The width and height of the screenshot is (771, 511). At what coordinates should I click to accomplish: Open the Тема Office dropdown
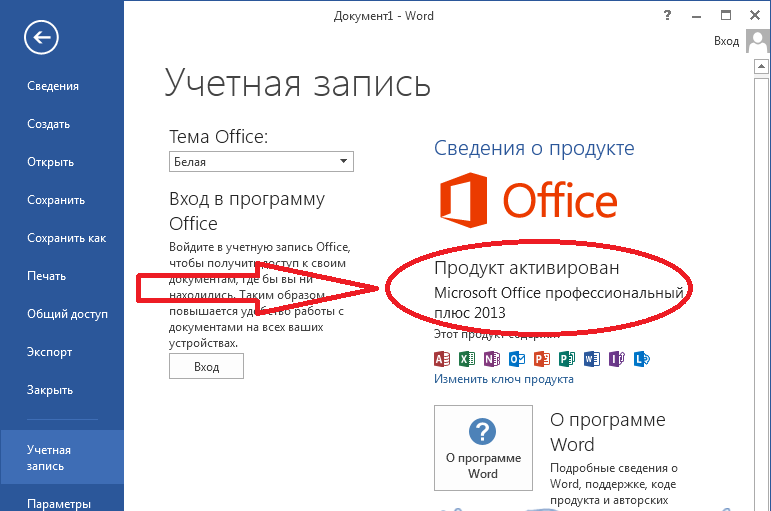tap(261, 161)
